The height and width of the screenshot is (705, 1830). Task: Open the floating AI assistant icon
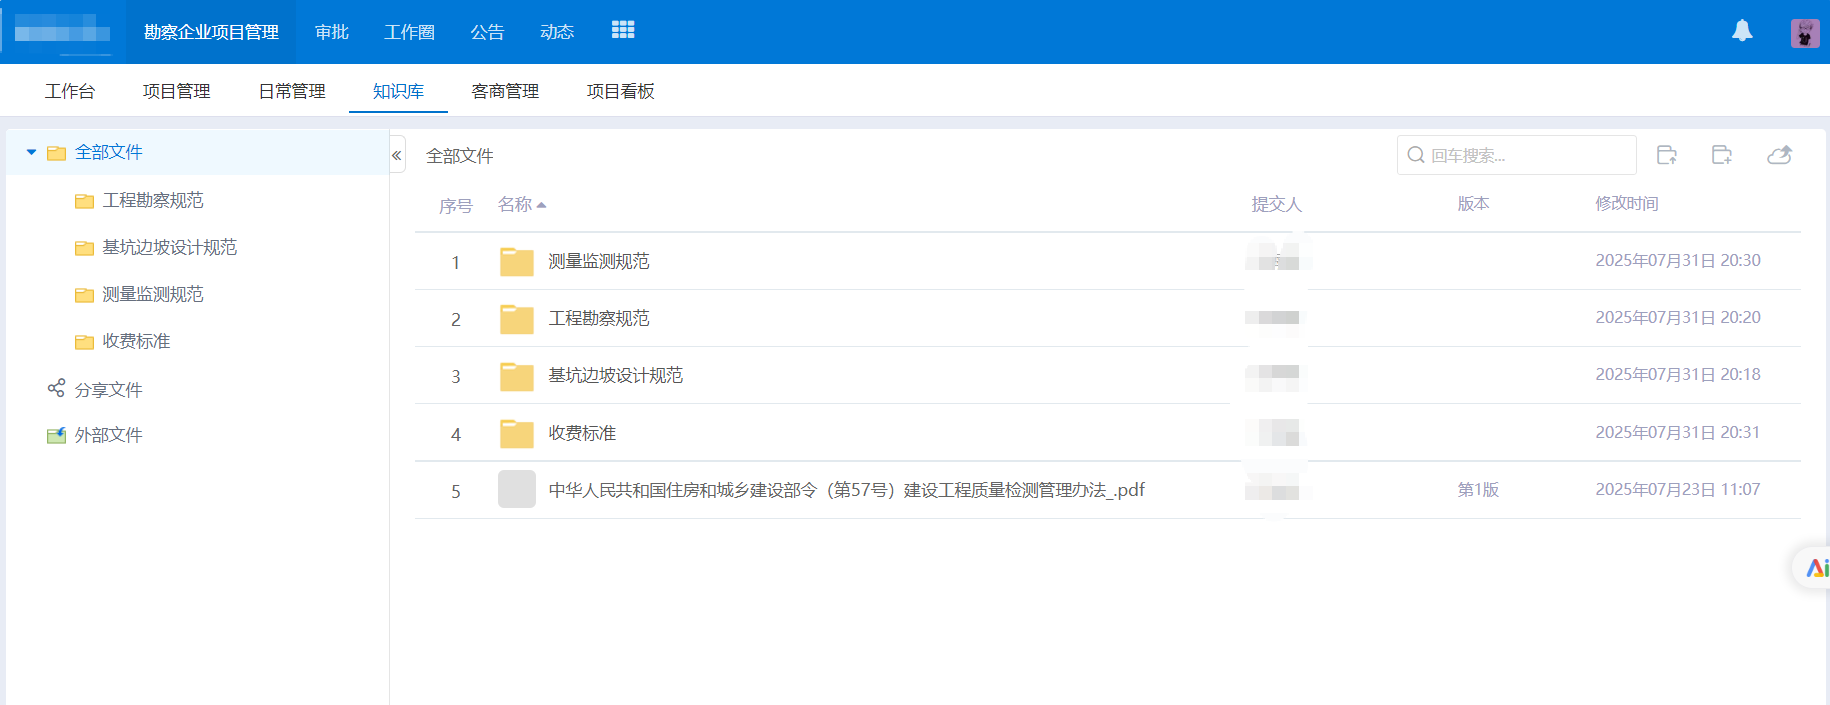(x=1815, y=568)
